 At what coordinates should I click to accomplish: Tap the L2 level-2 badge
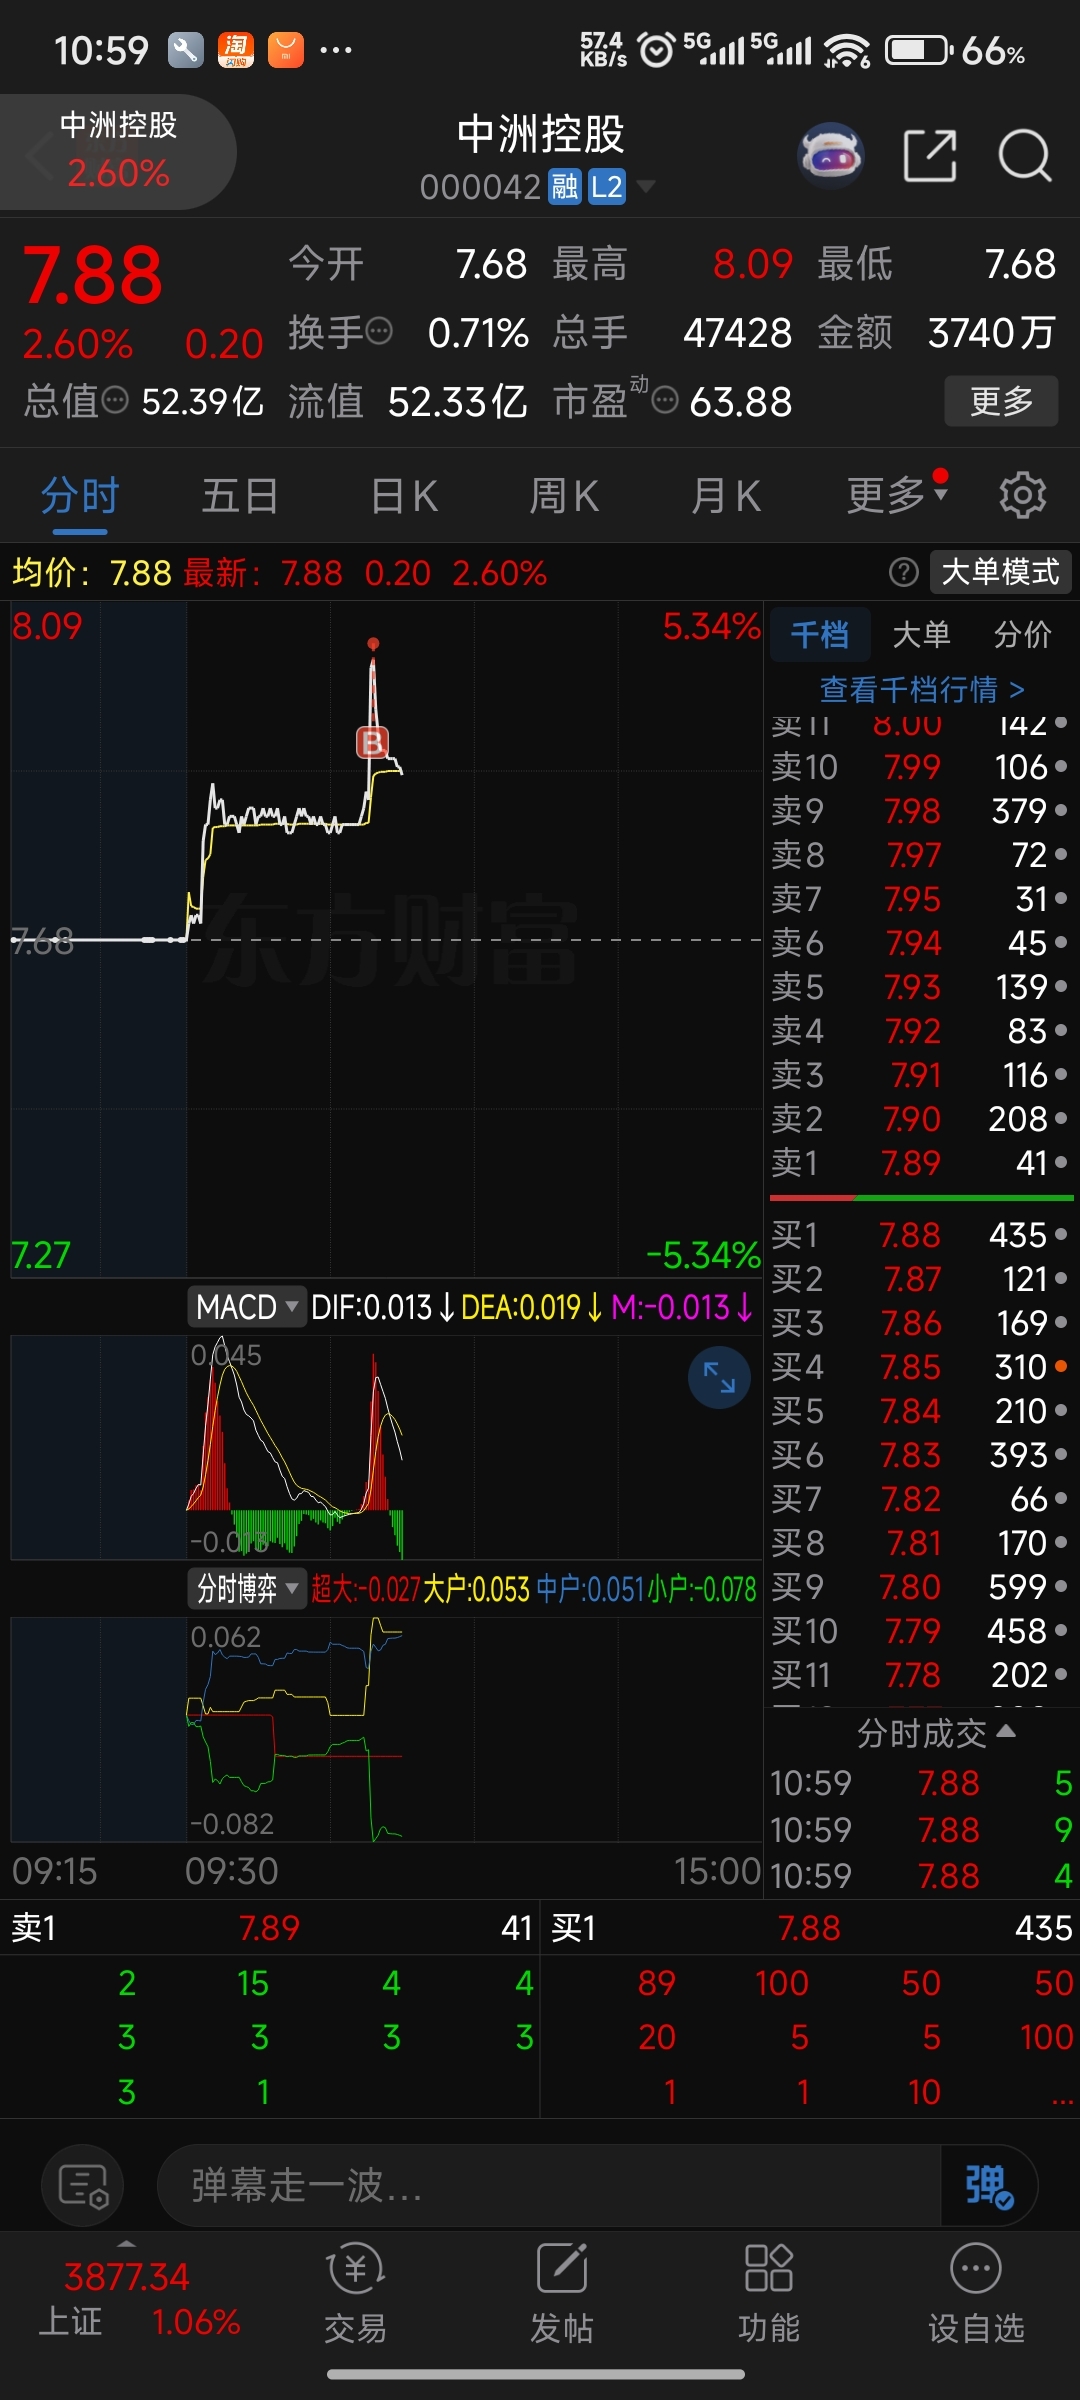607,186
